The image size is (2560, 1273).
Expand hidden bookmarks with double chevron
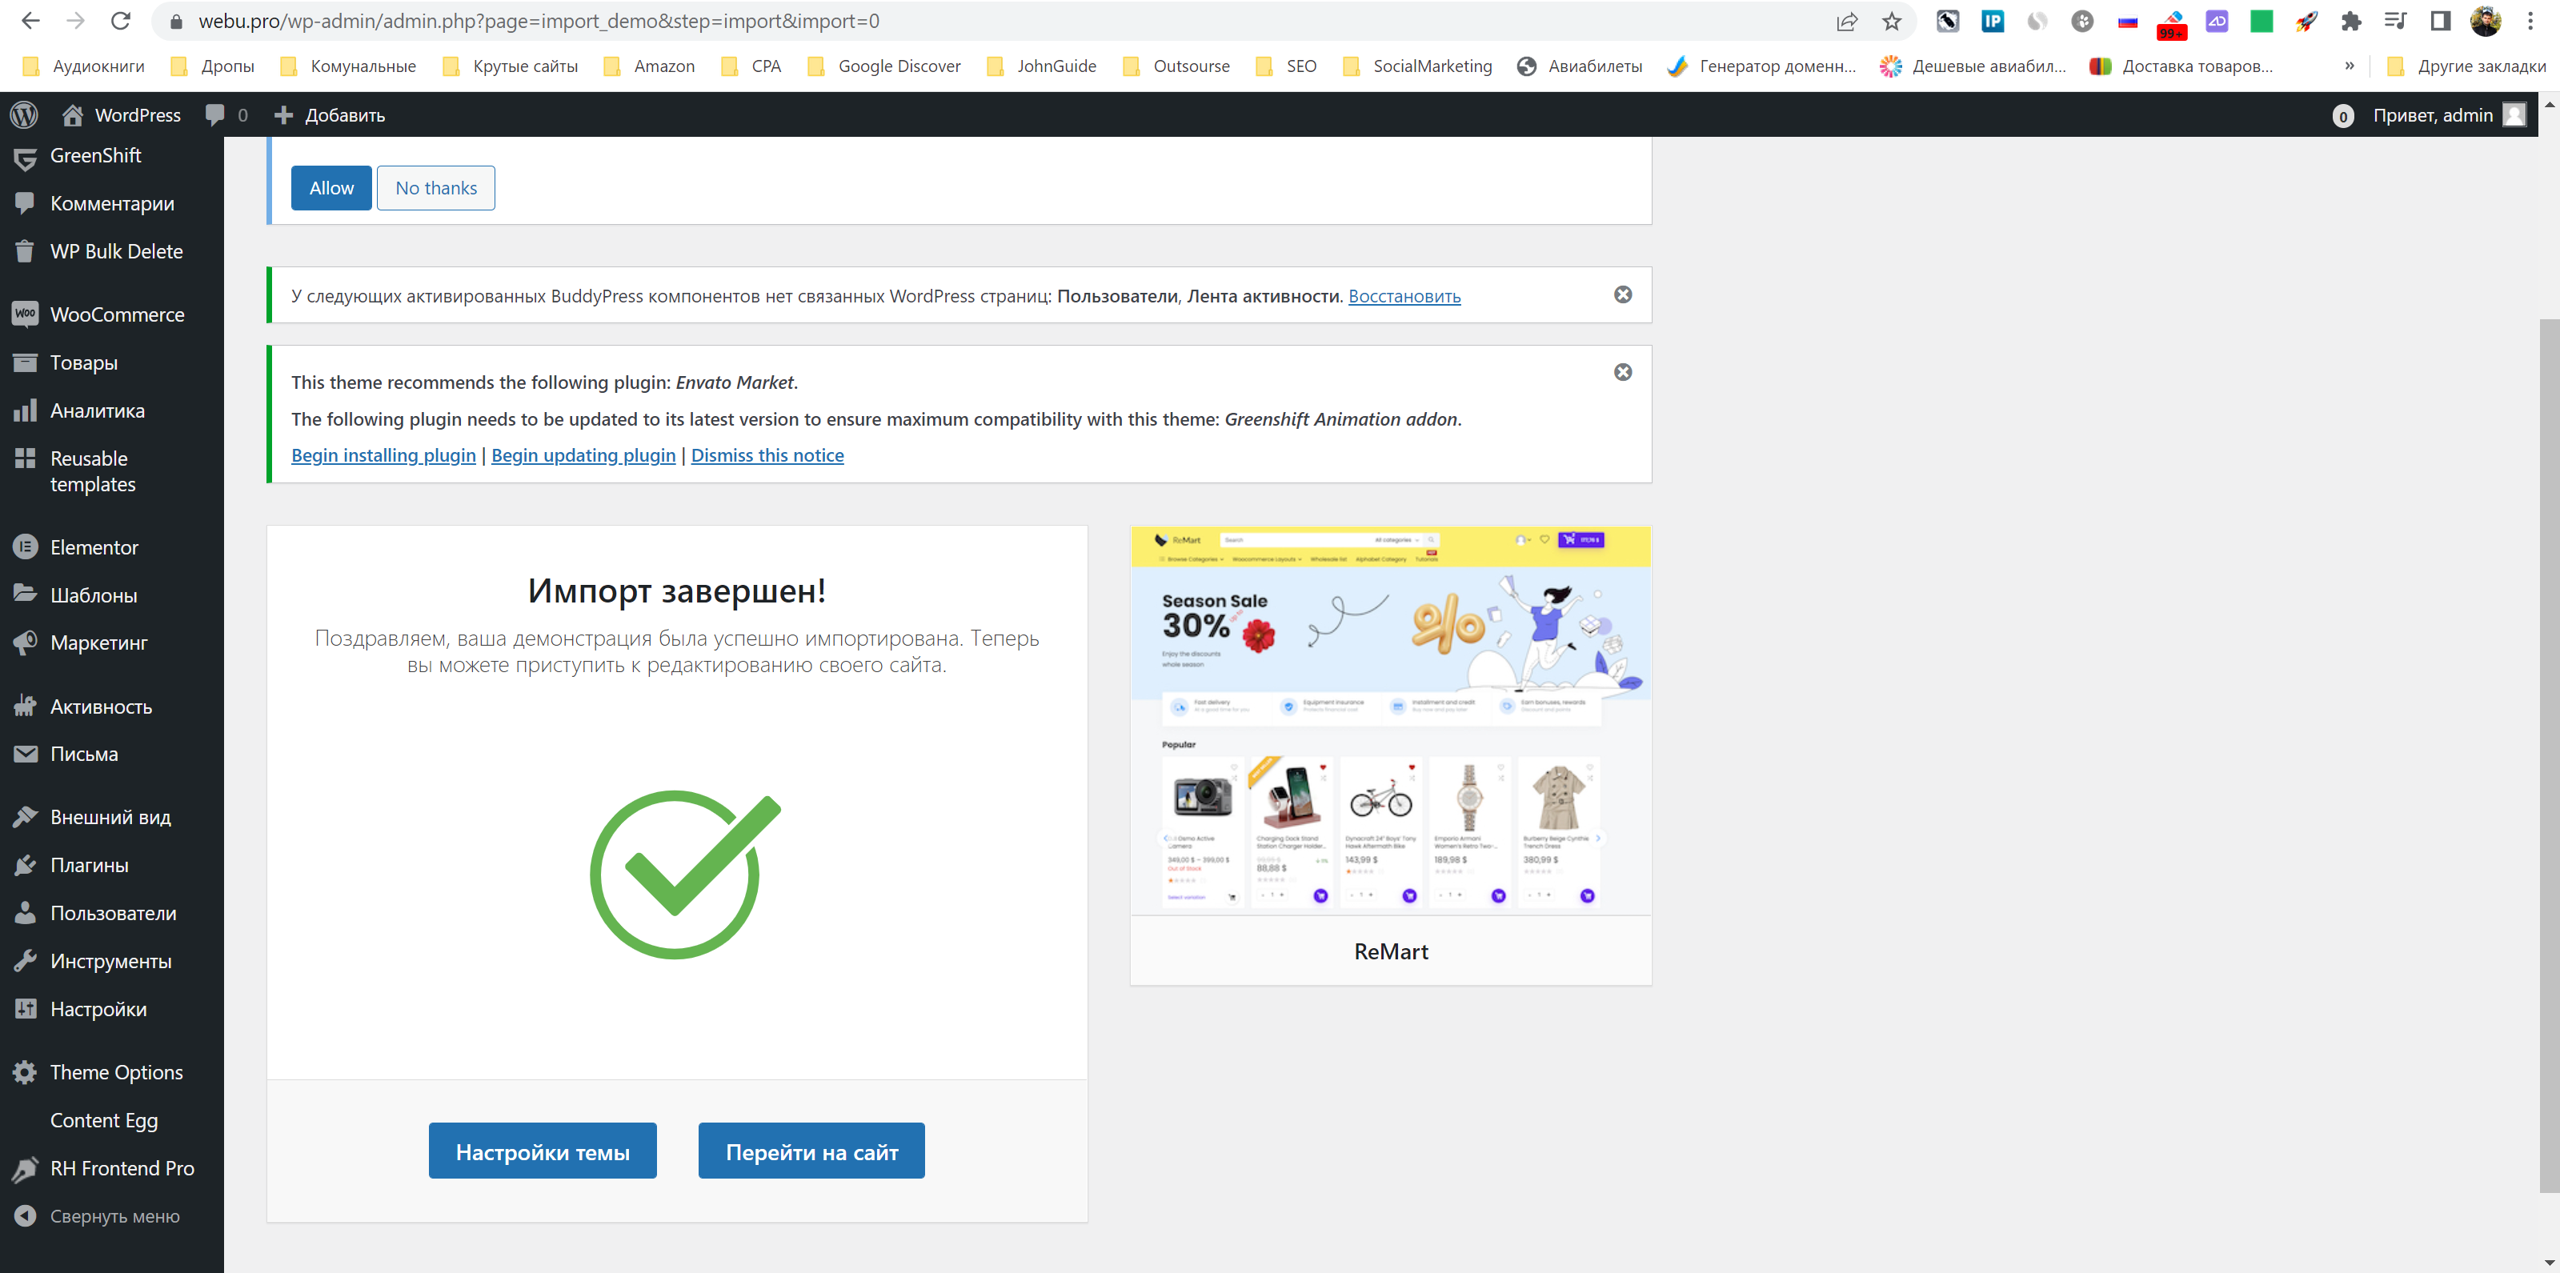click(2349, 66)
